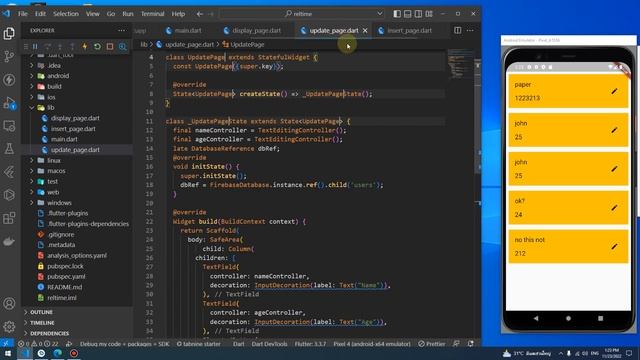640x360 pixels.
Task: Edit the 'no this not' entry in emulator
Action: 614,247
